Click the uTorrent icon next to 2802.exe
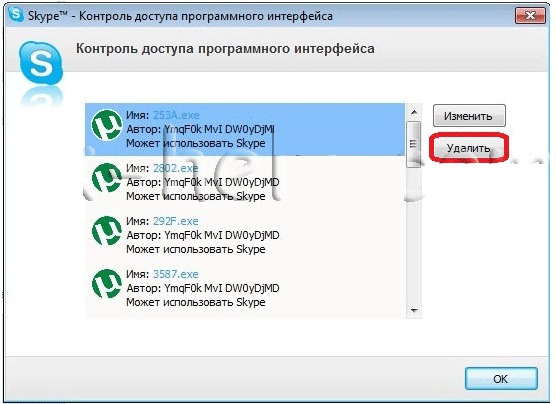 coord(106,178)
